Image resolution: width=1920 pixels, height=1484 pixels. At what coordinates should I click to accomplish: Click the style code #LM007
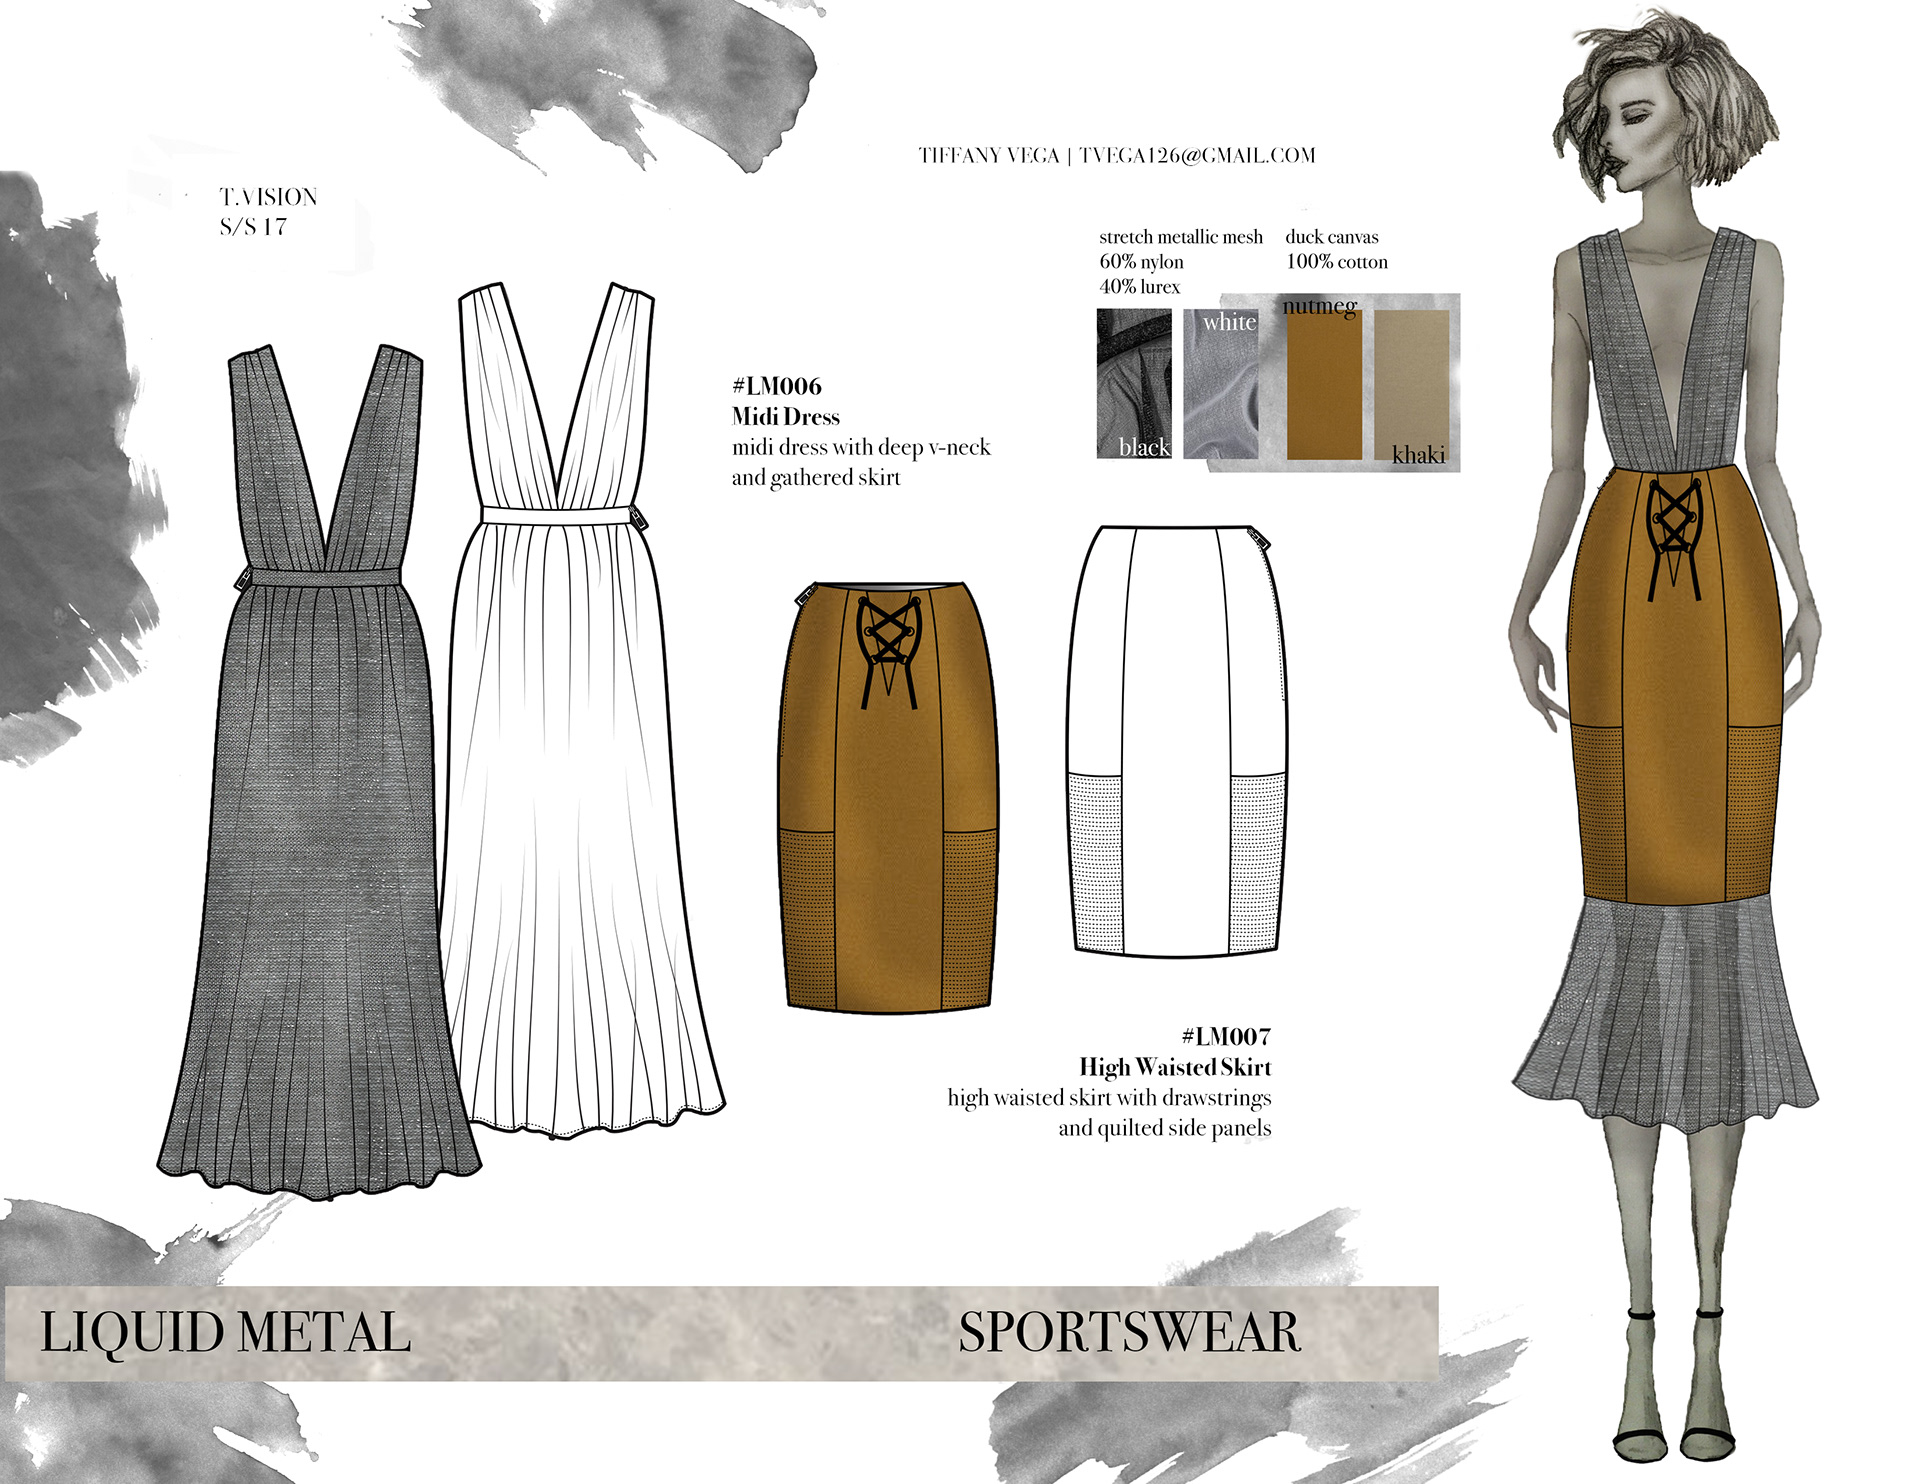pos(1226,1036)
